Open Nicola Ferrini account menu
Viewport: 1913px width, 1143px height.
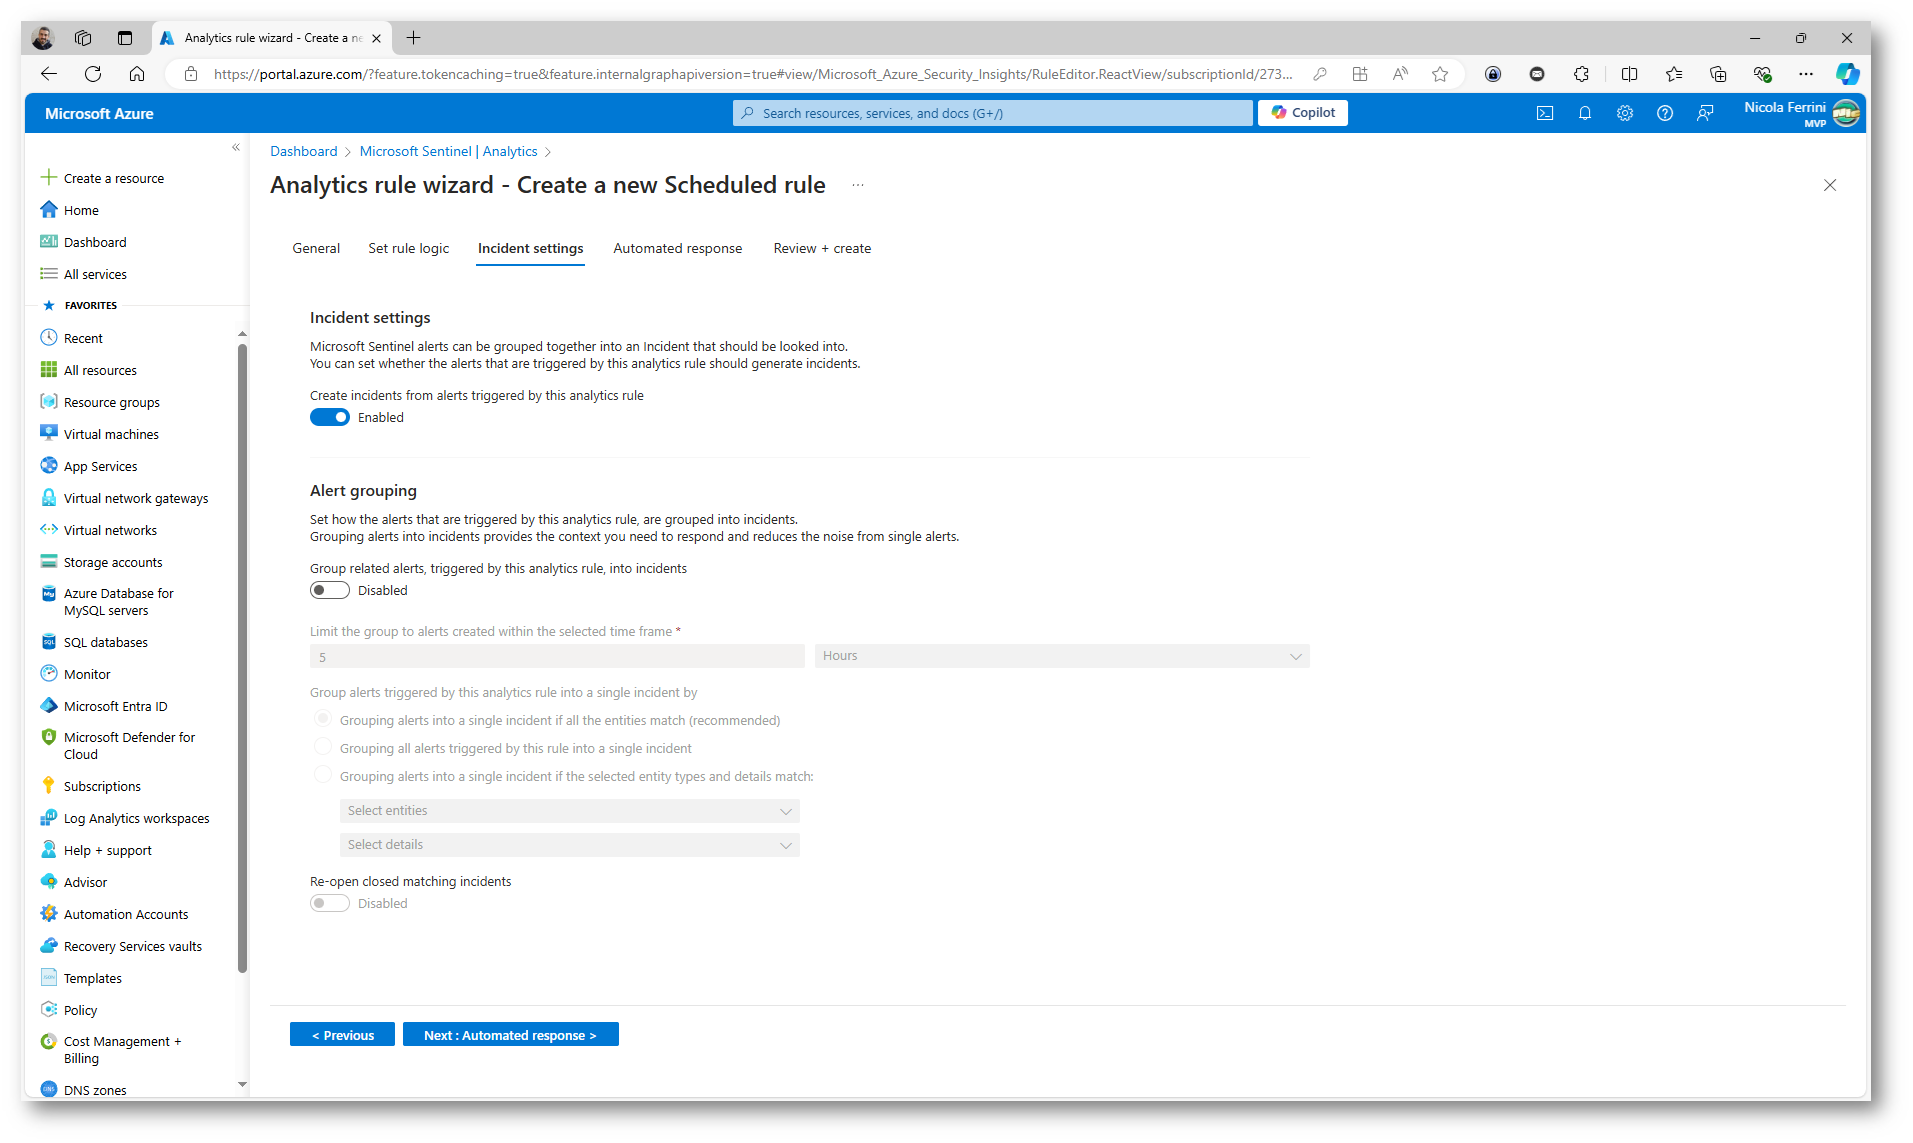1801,113
